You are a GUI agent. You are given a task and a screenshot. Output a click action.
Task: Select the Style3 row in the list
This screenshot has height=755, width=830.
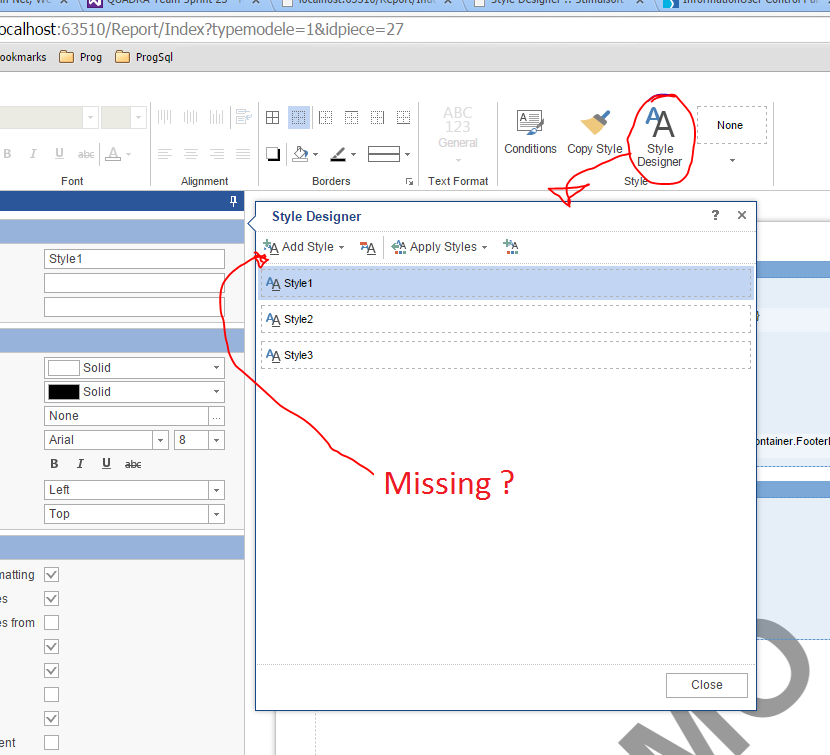[x=506, y=355]
